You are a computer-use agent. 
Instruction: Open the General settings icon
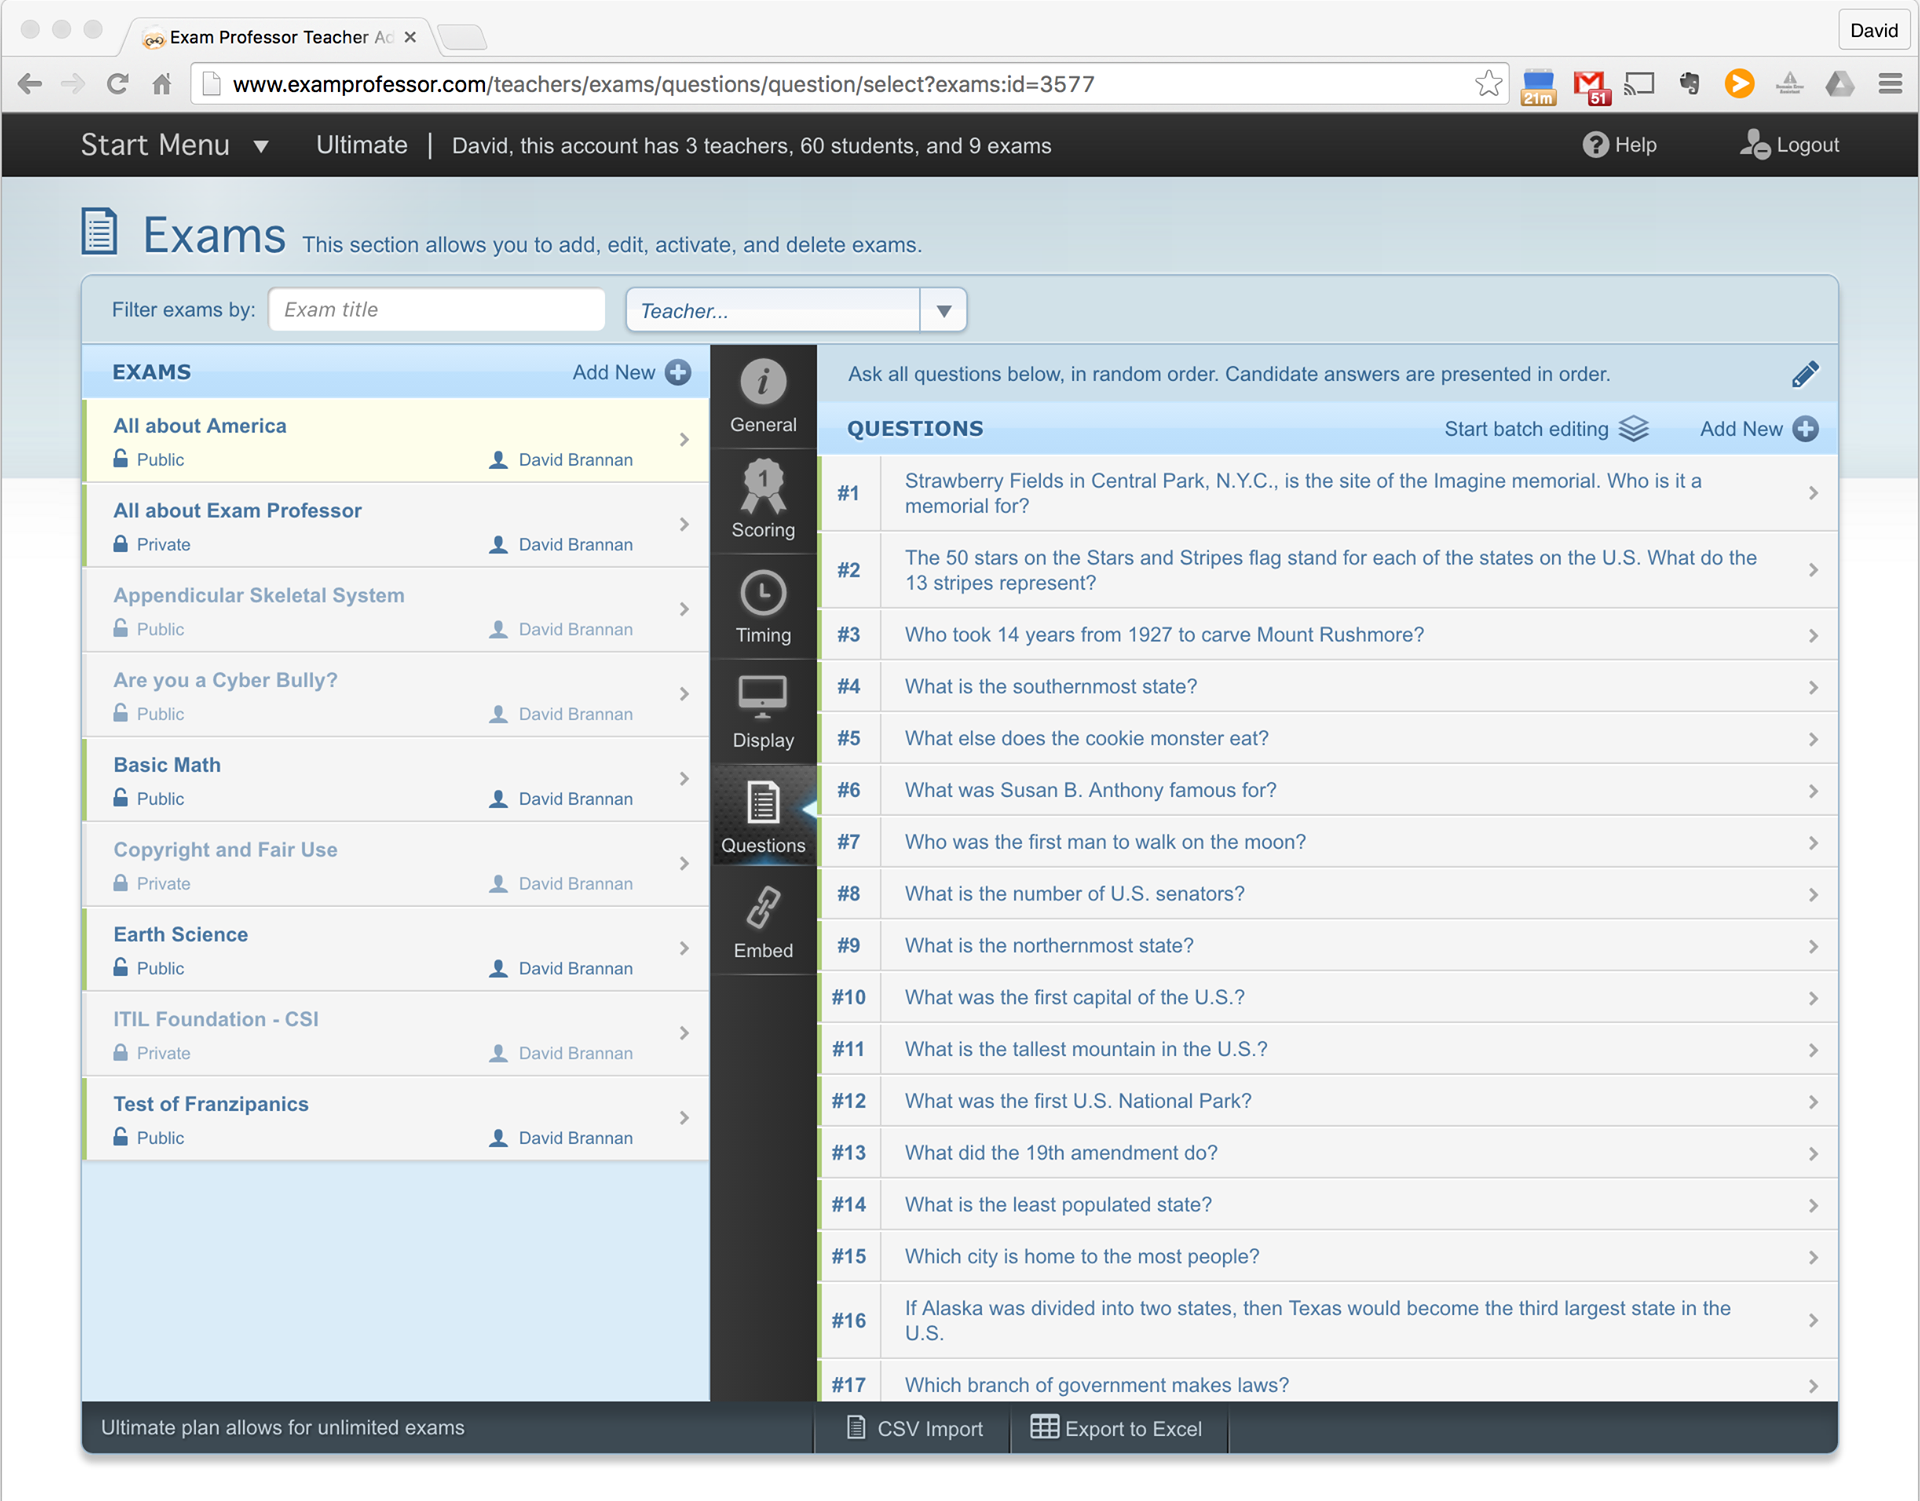(763, 383)
